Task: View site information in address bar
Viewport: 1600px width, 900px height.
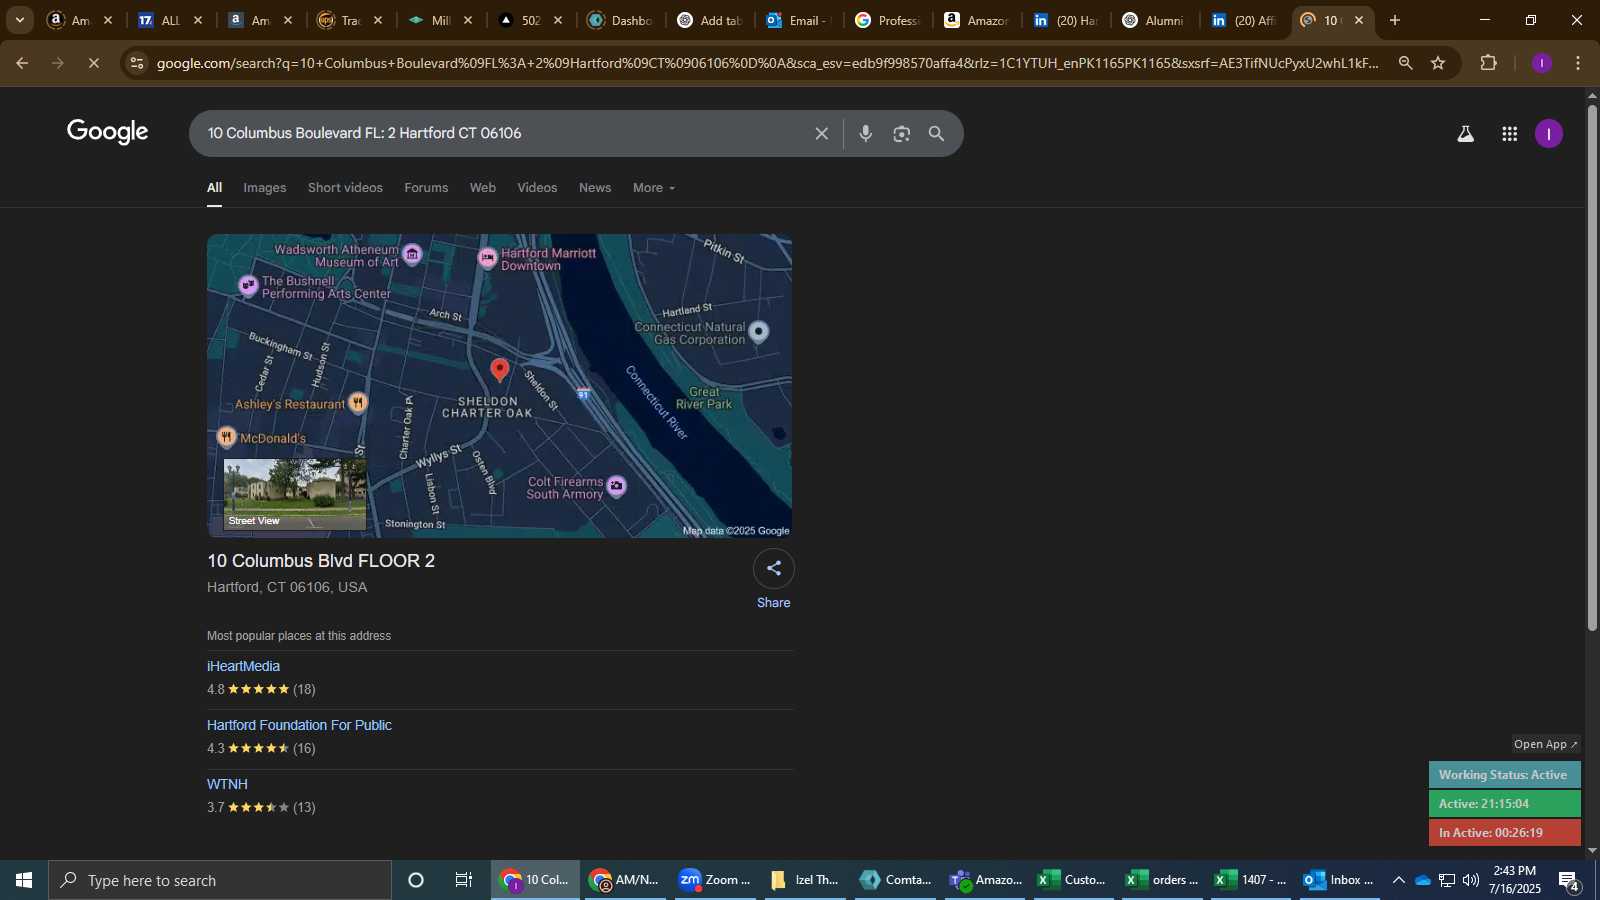Action: tap(138, 63)
